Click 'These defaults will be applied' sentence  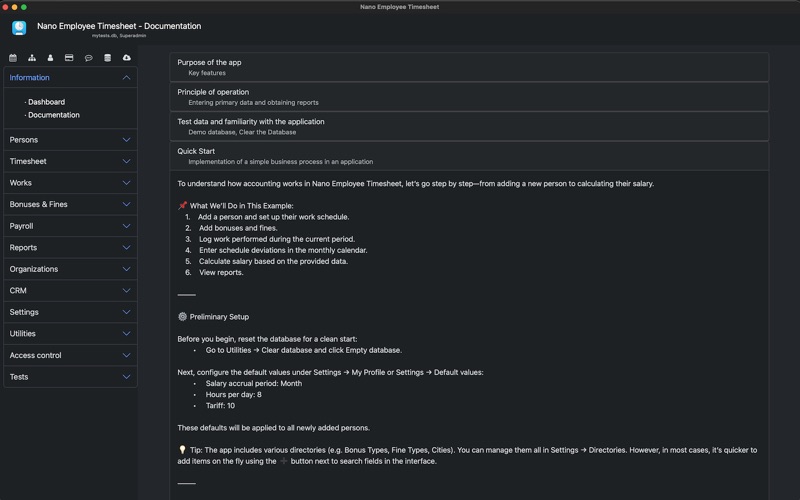point(273,428)
